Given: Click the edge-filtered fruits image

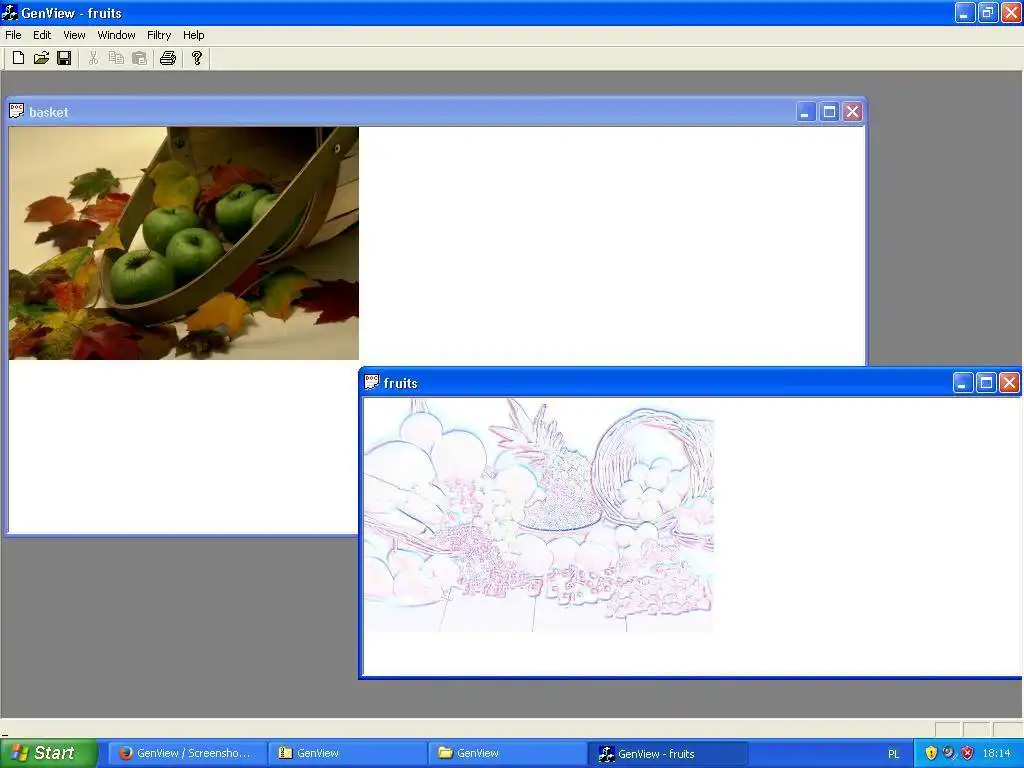Looking at the screenshot, I should (x=539, y=515).
